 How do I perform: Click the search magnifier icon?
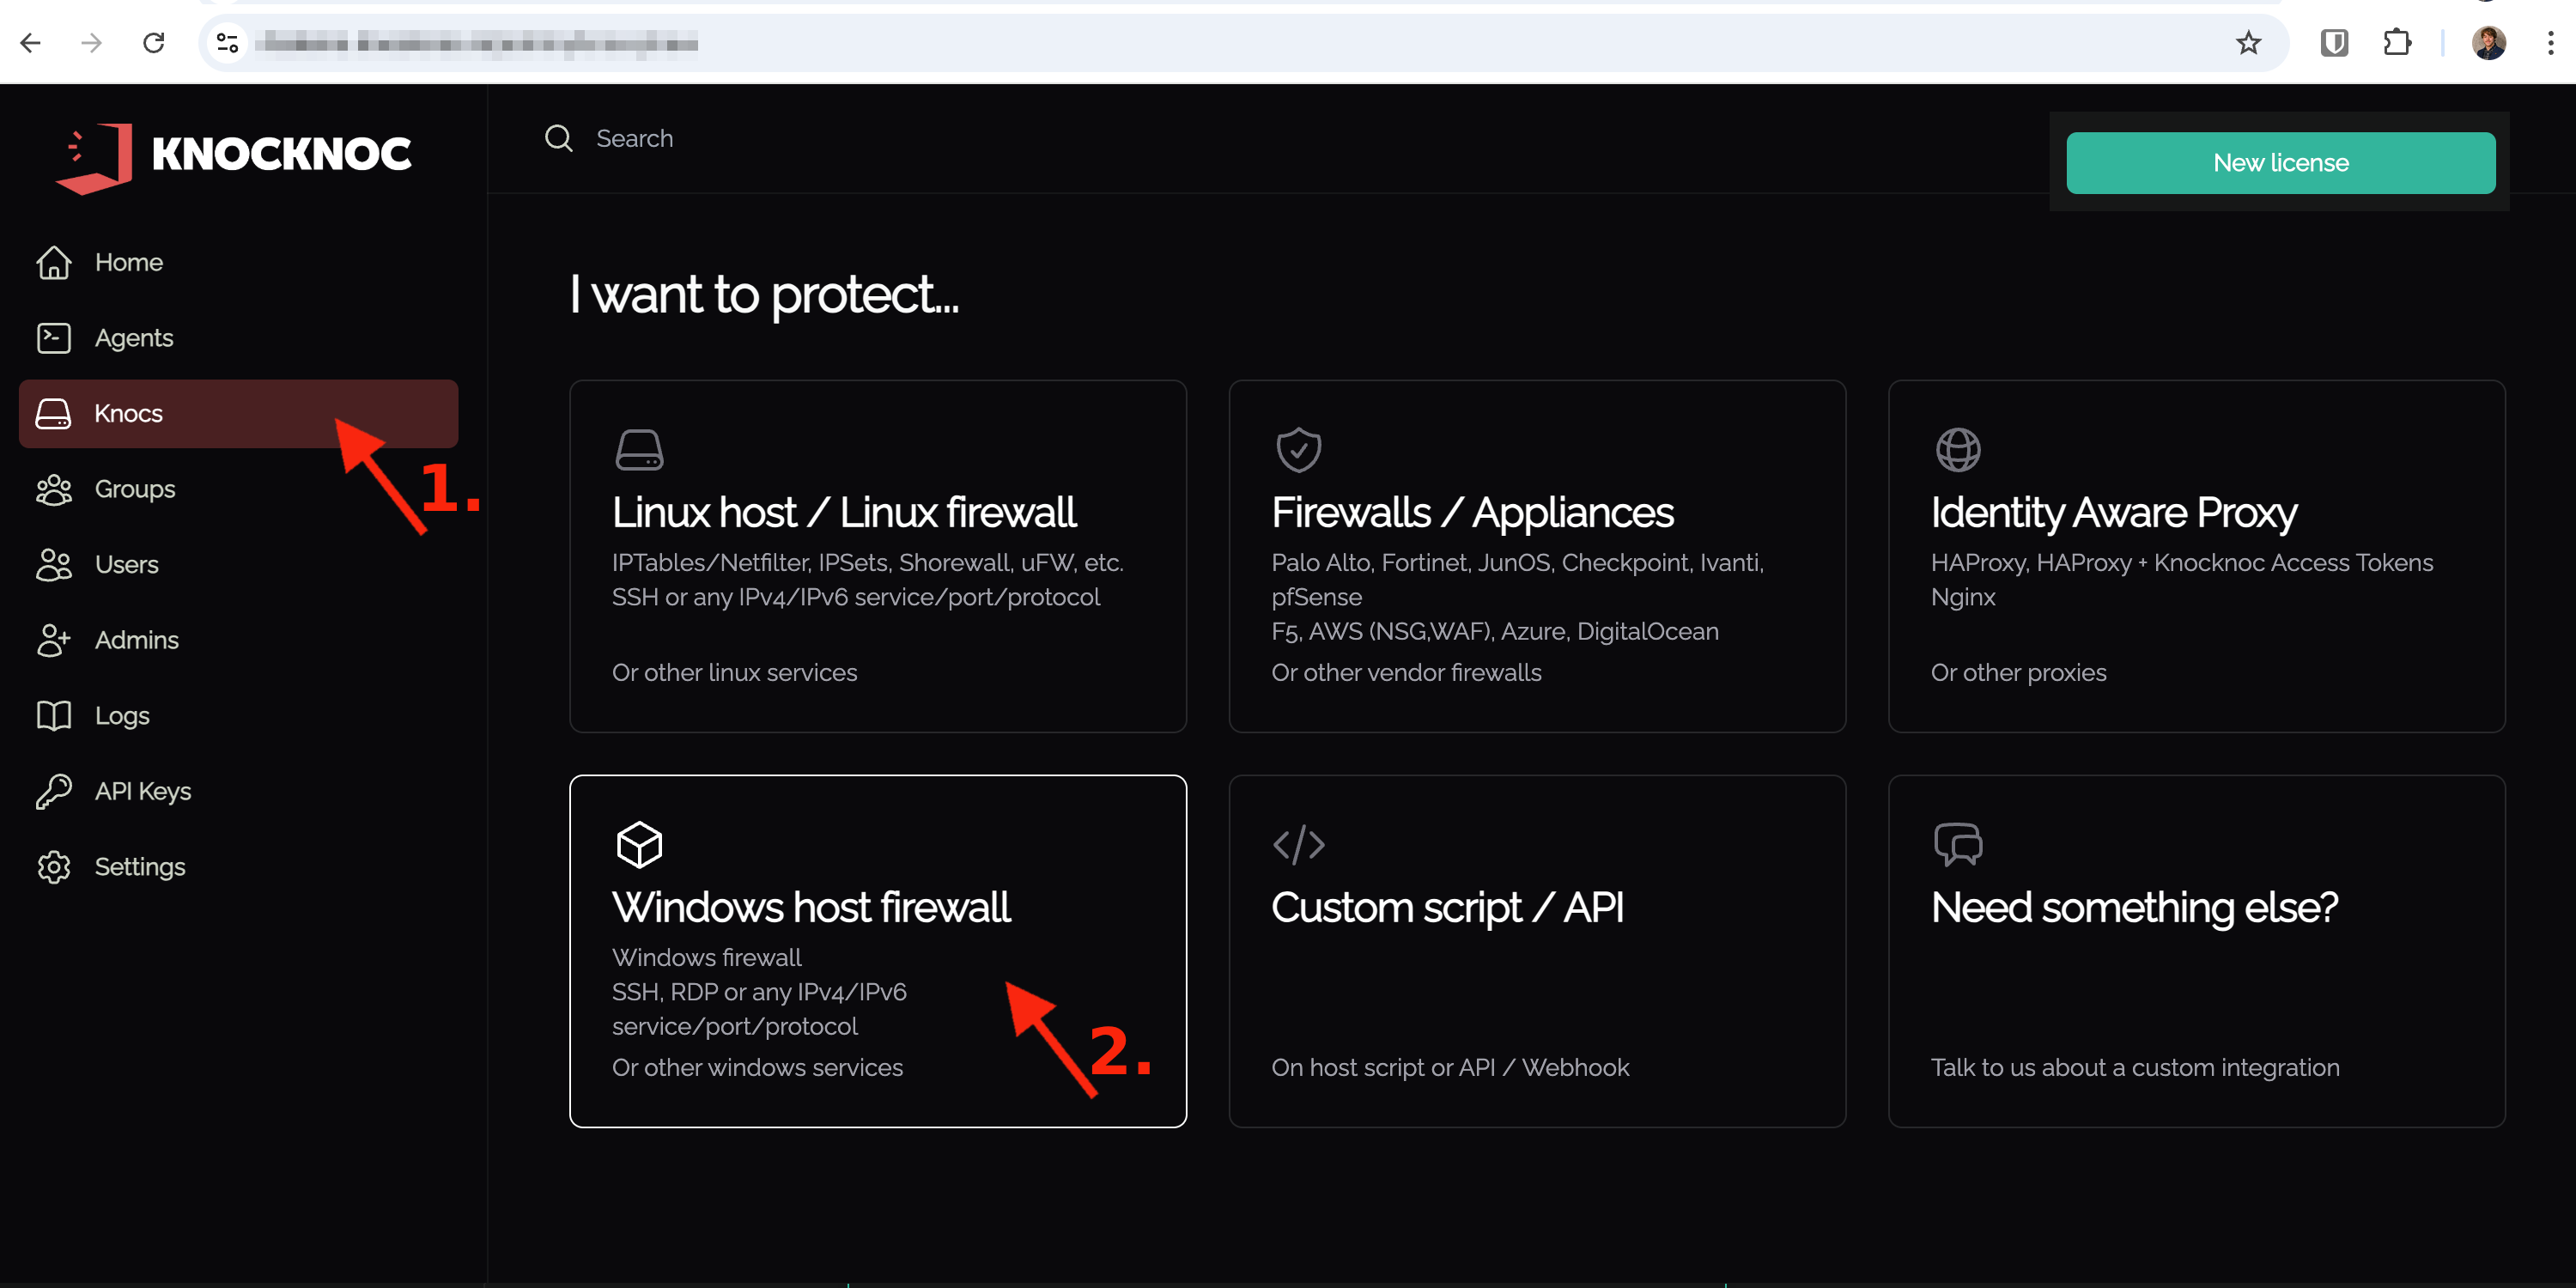558,138
